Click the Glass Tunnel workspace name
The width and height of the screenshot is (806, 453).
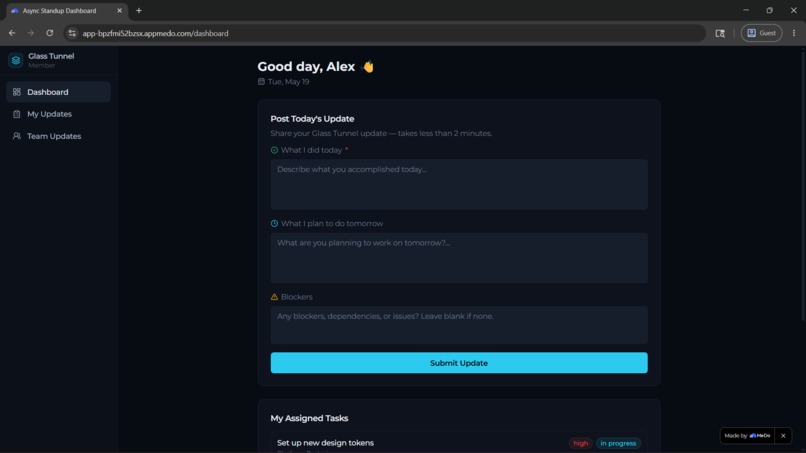[x=51, y=56]
